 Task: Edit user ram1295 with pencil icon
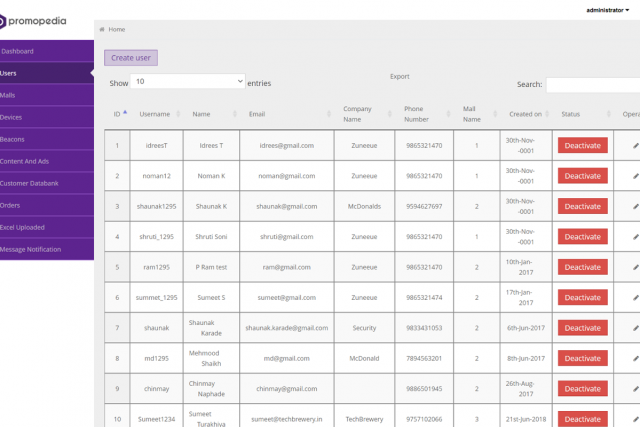[636, 267]
